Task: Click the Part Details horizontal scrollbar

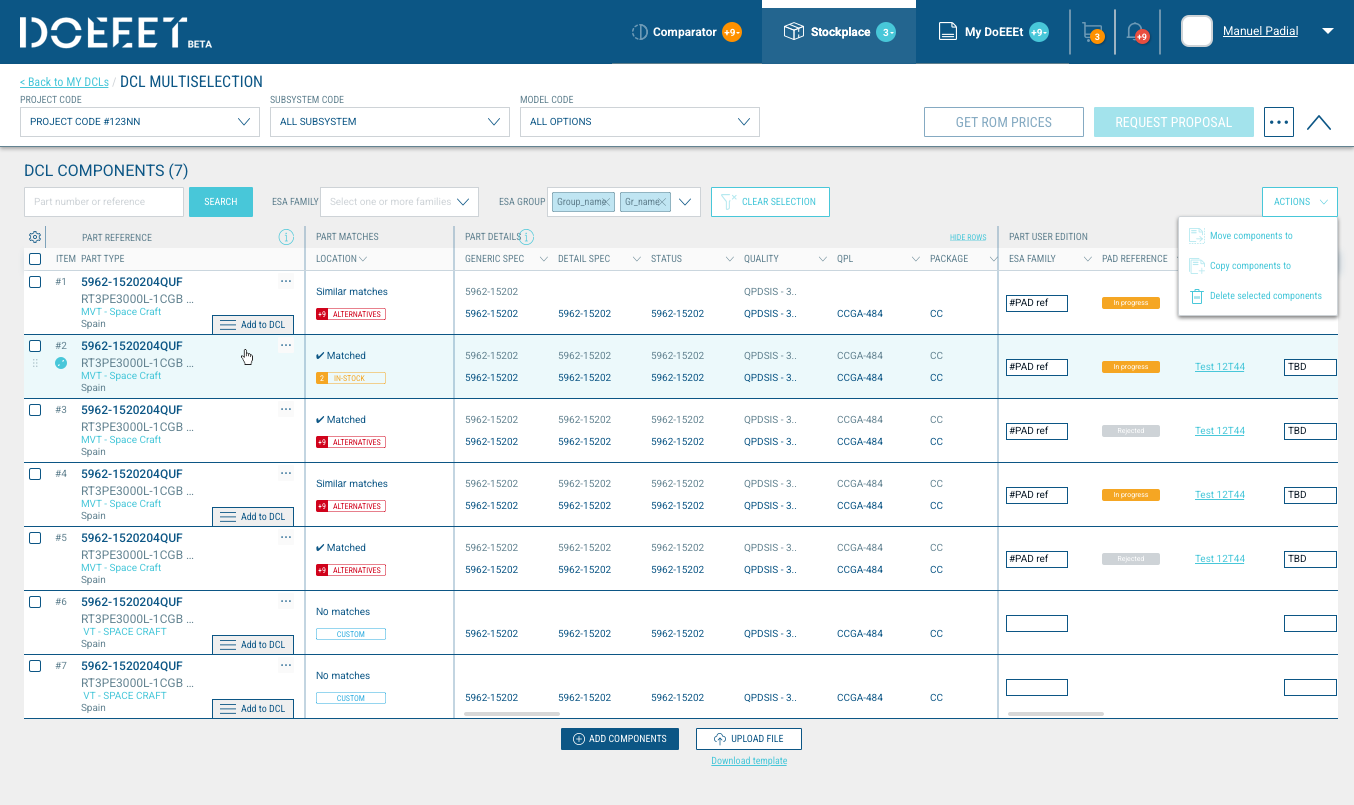Action: coord(512,714)
